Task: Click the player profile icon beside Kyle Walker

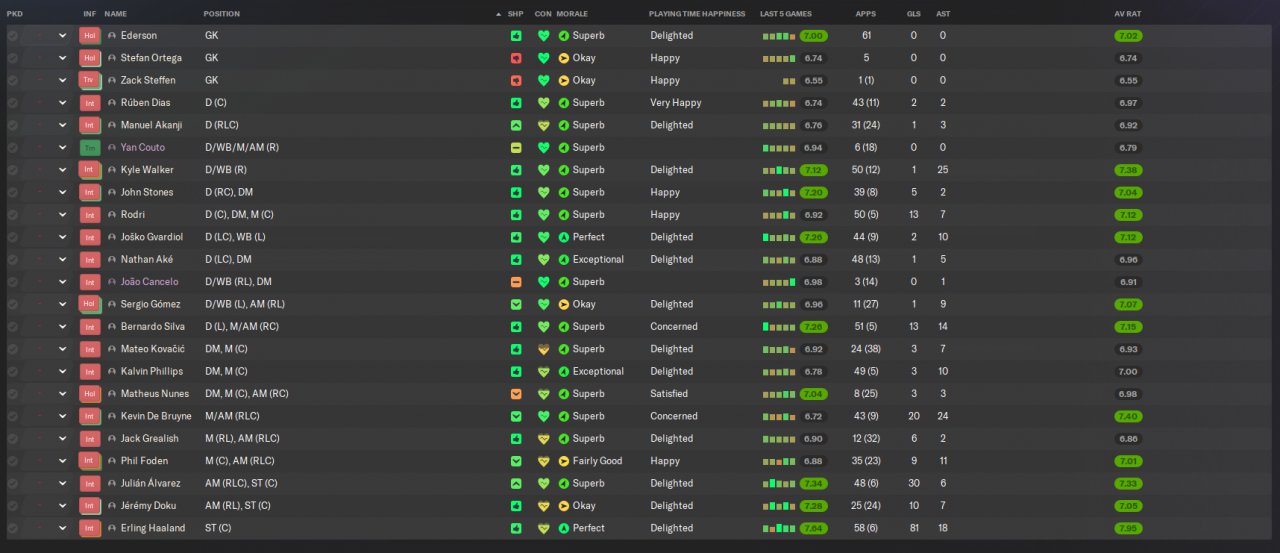Action: click(112, 170)
